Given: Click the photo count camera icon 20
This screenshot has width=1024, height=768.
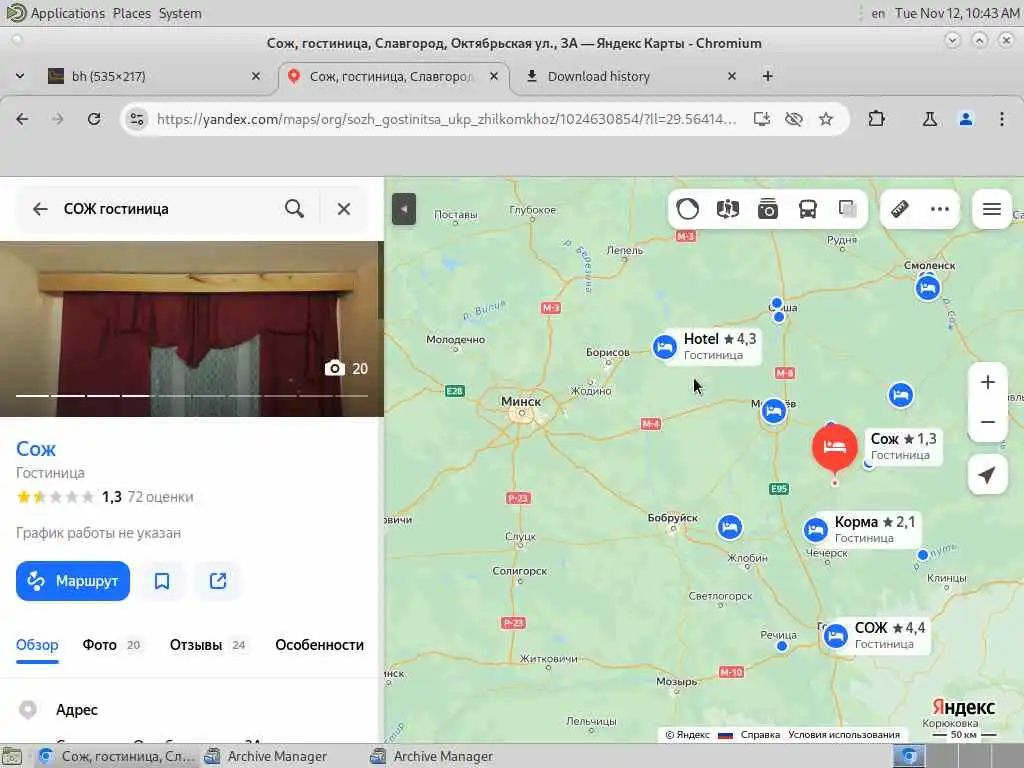Looking at the screenshot, I should point(346,368).
